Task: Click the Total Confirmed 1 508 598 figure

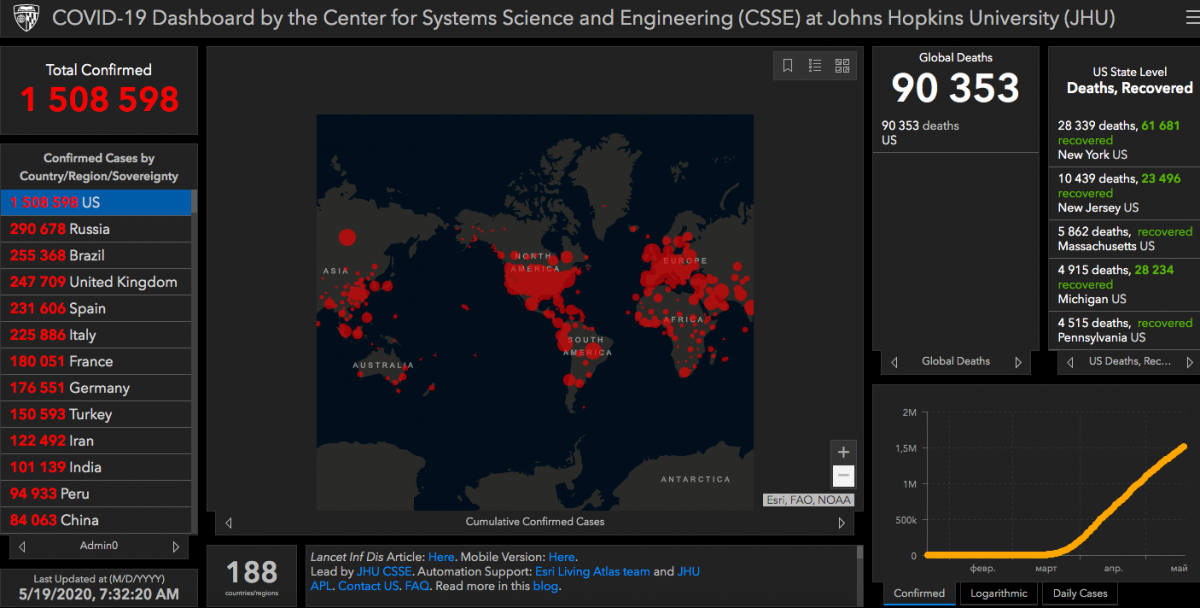Action: 99,99
